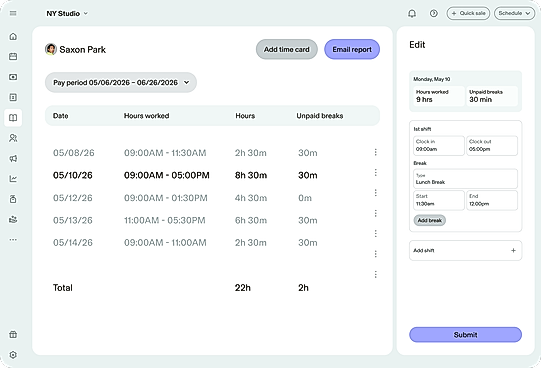Open the reports line chart icon
This screenshot has height=368, width=541.
(x=13, y=179)
